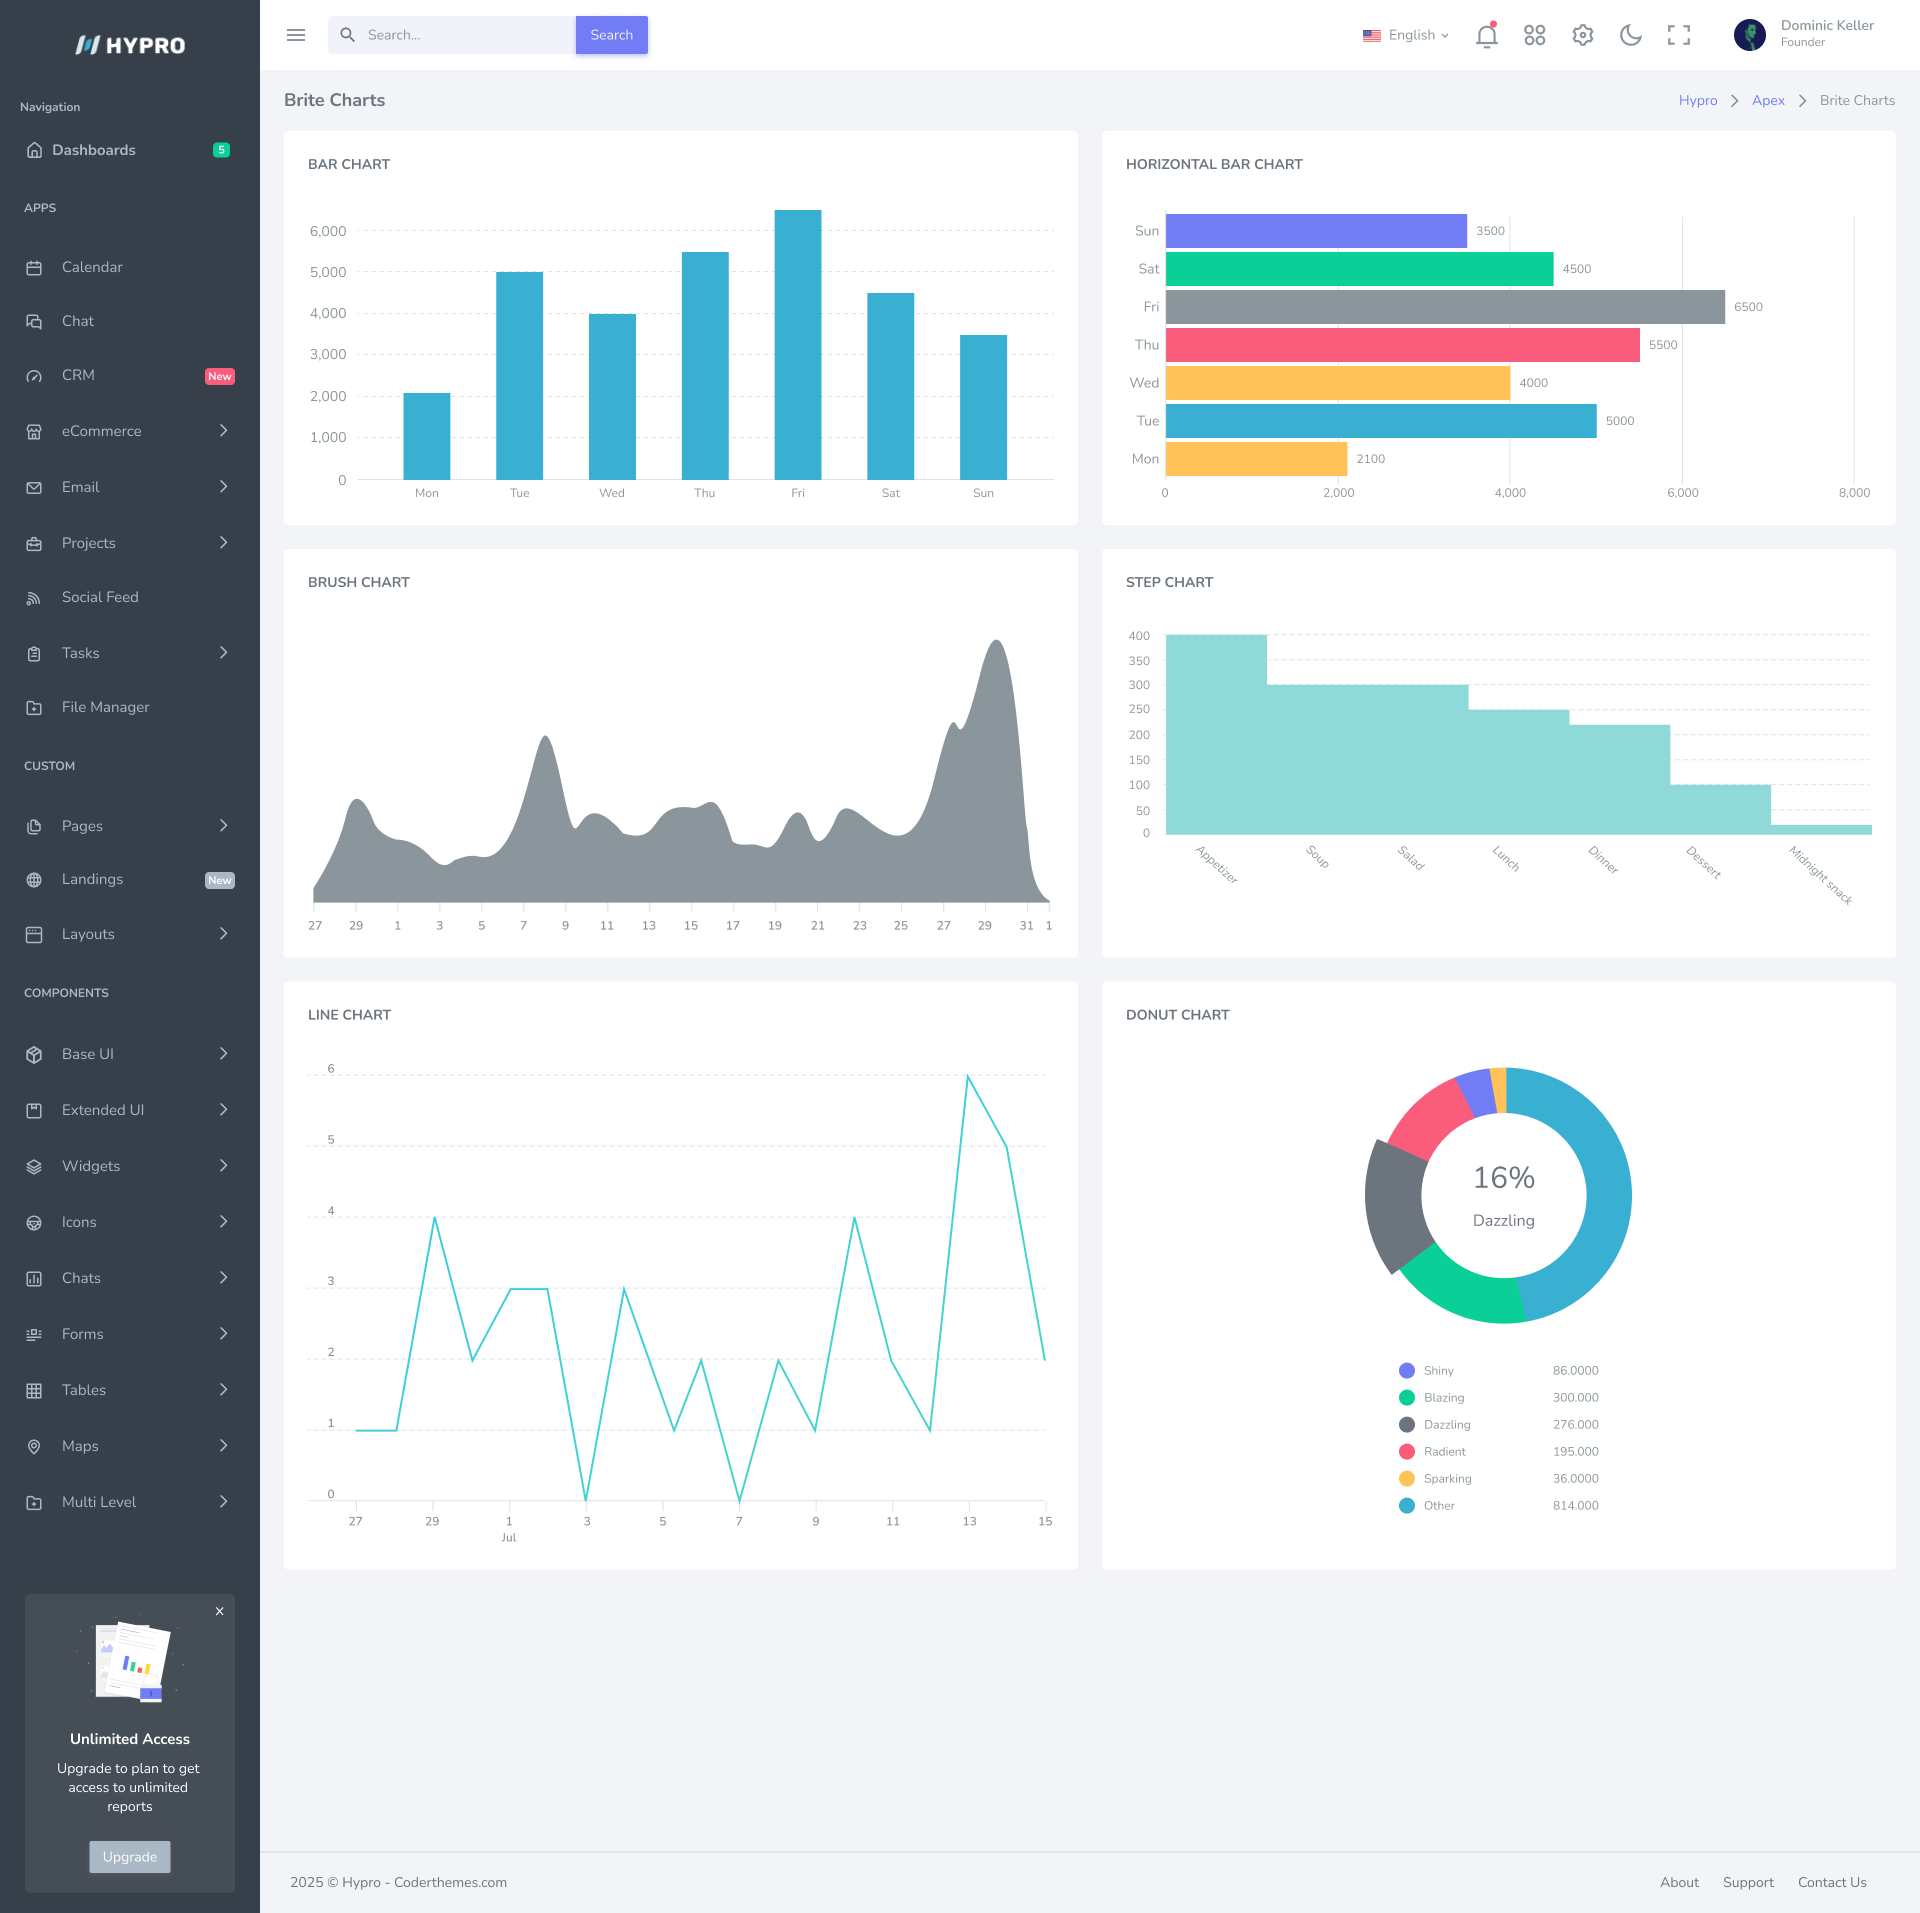Viewport: 1920px width, 1913px height.
Task: Toggle the sidebar with the hamburger icon
Action: (296, 34)
